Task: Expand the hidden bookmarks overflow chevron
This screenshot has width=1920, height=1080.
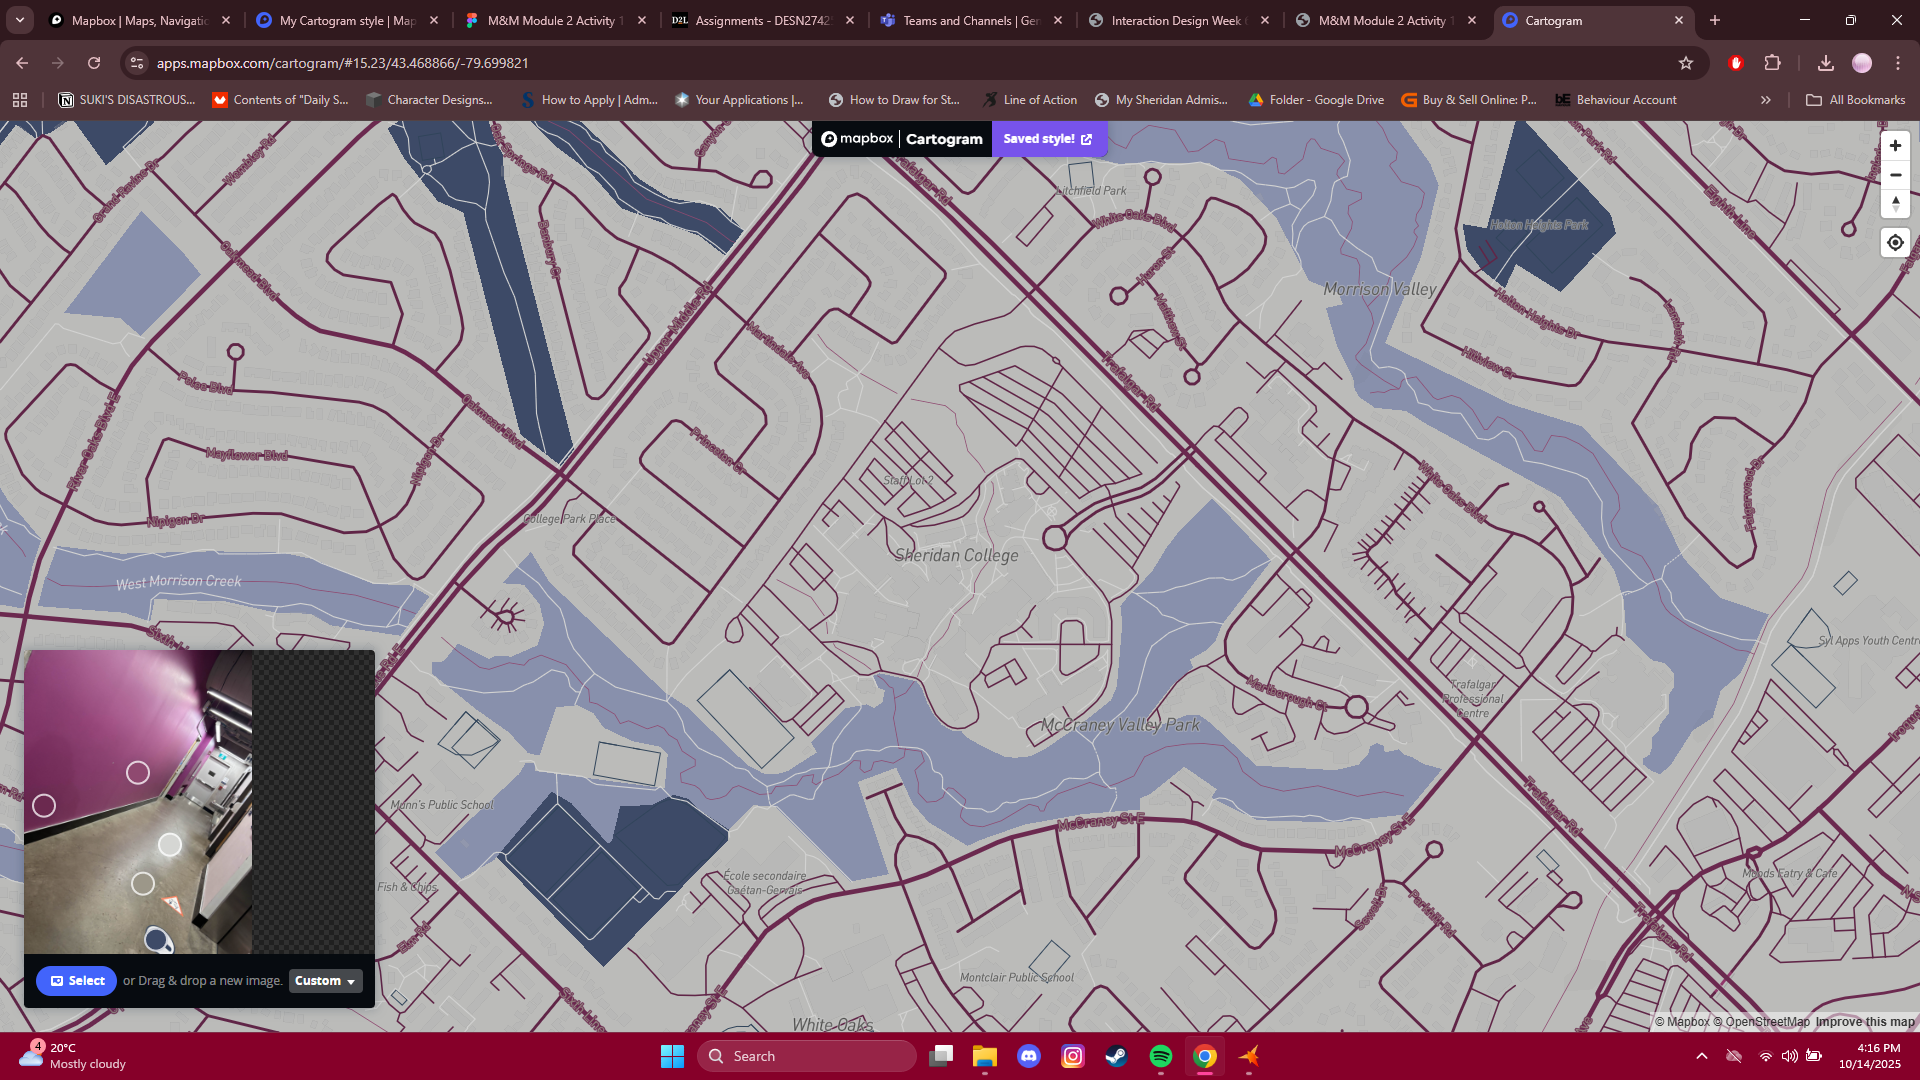Action: click(1766, 99)
